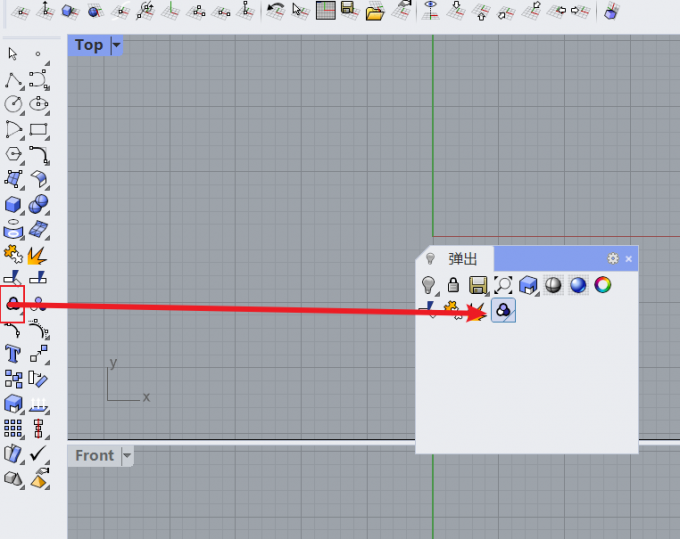Screen dimensions: 680x539
Task: Select the arrow pointer tool in left toolbar
Action: 13,54
